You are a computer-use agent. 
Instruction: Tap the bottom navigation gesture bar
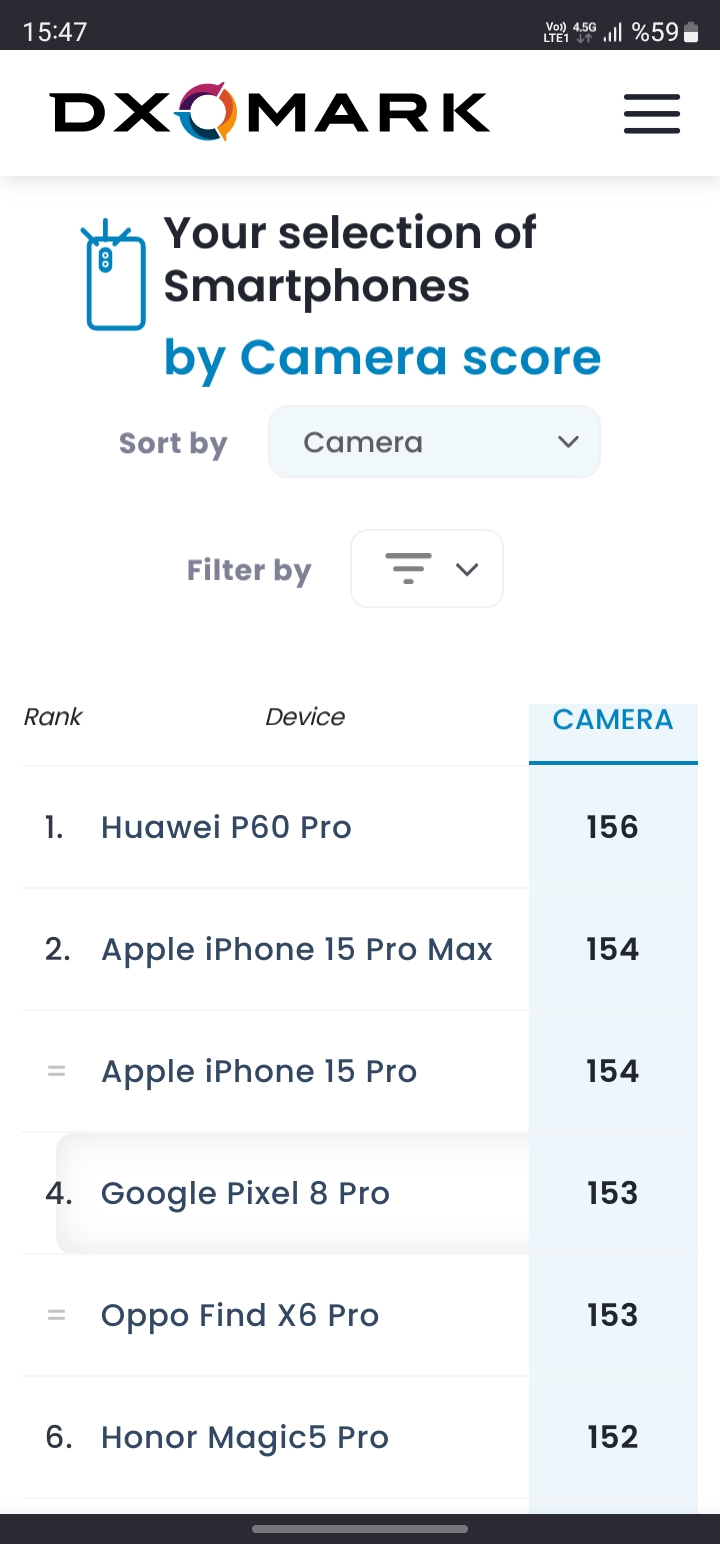click(360, 1529)
